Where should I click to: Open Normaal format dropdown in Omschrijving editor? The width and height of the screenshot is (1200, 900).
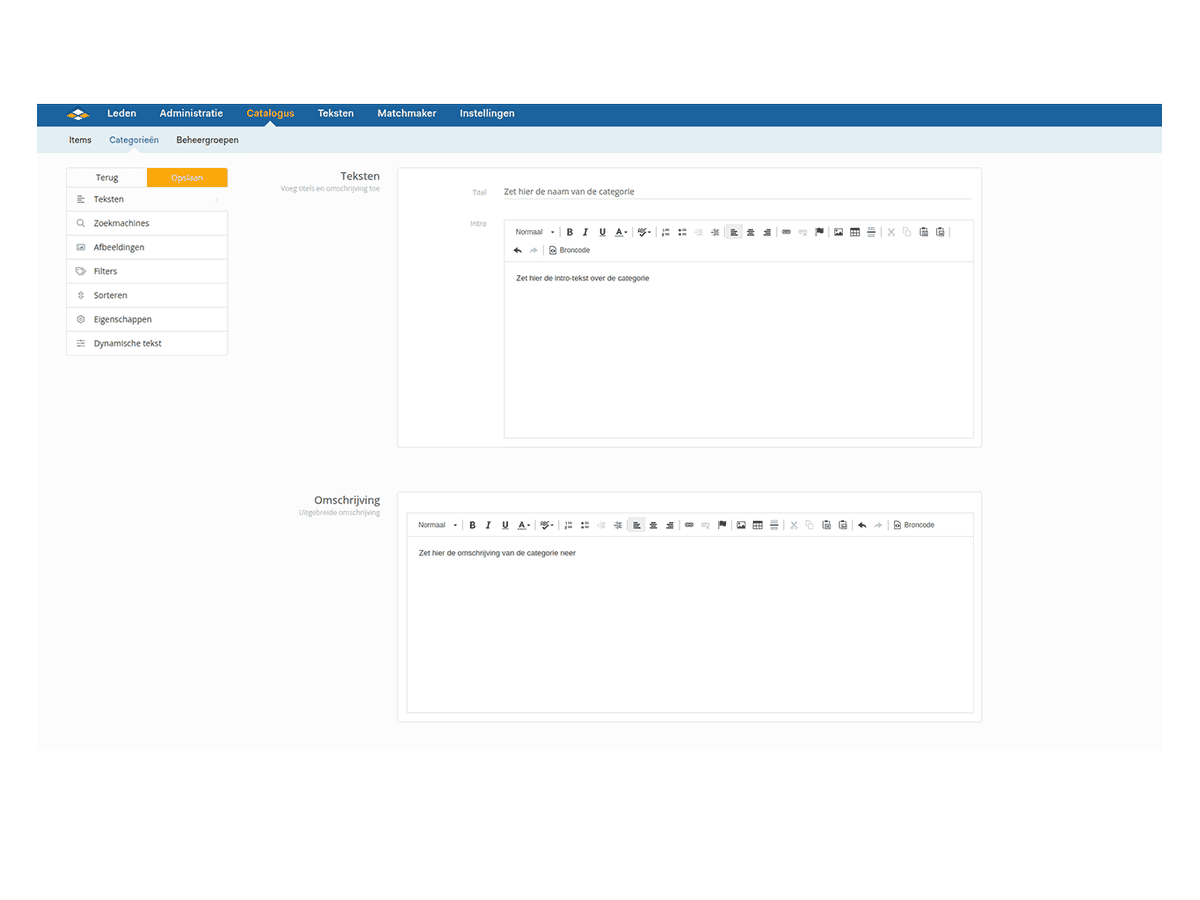point(438,525)
